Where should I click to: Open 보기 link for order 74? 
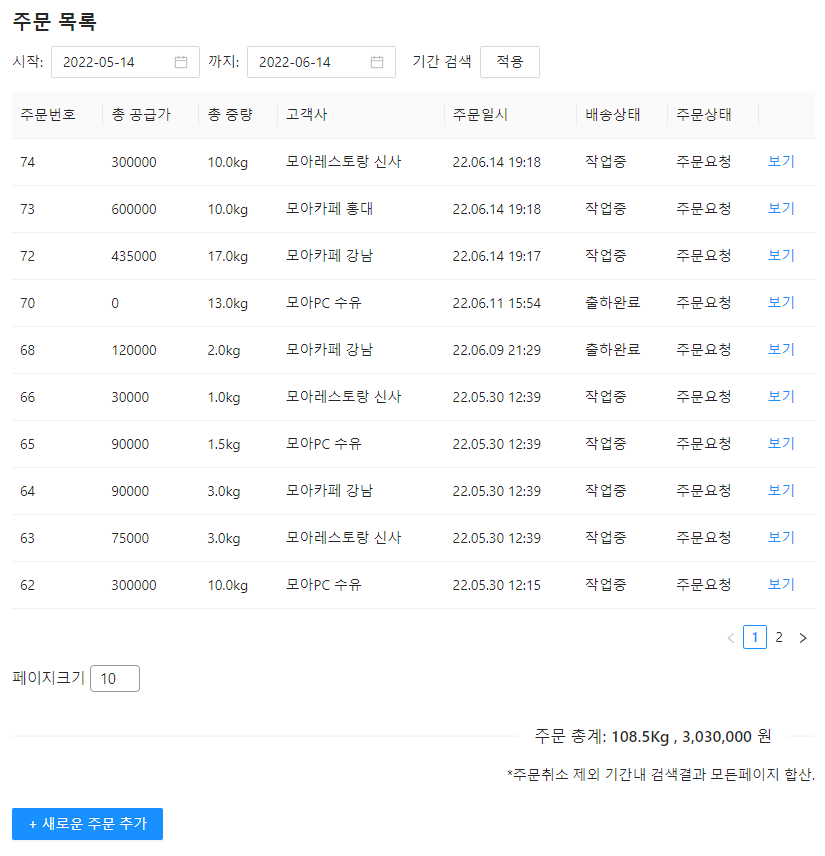point(780,162)
